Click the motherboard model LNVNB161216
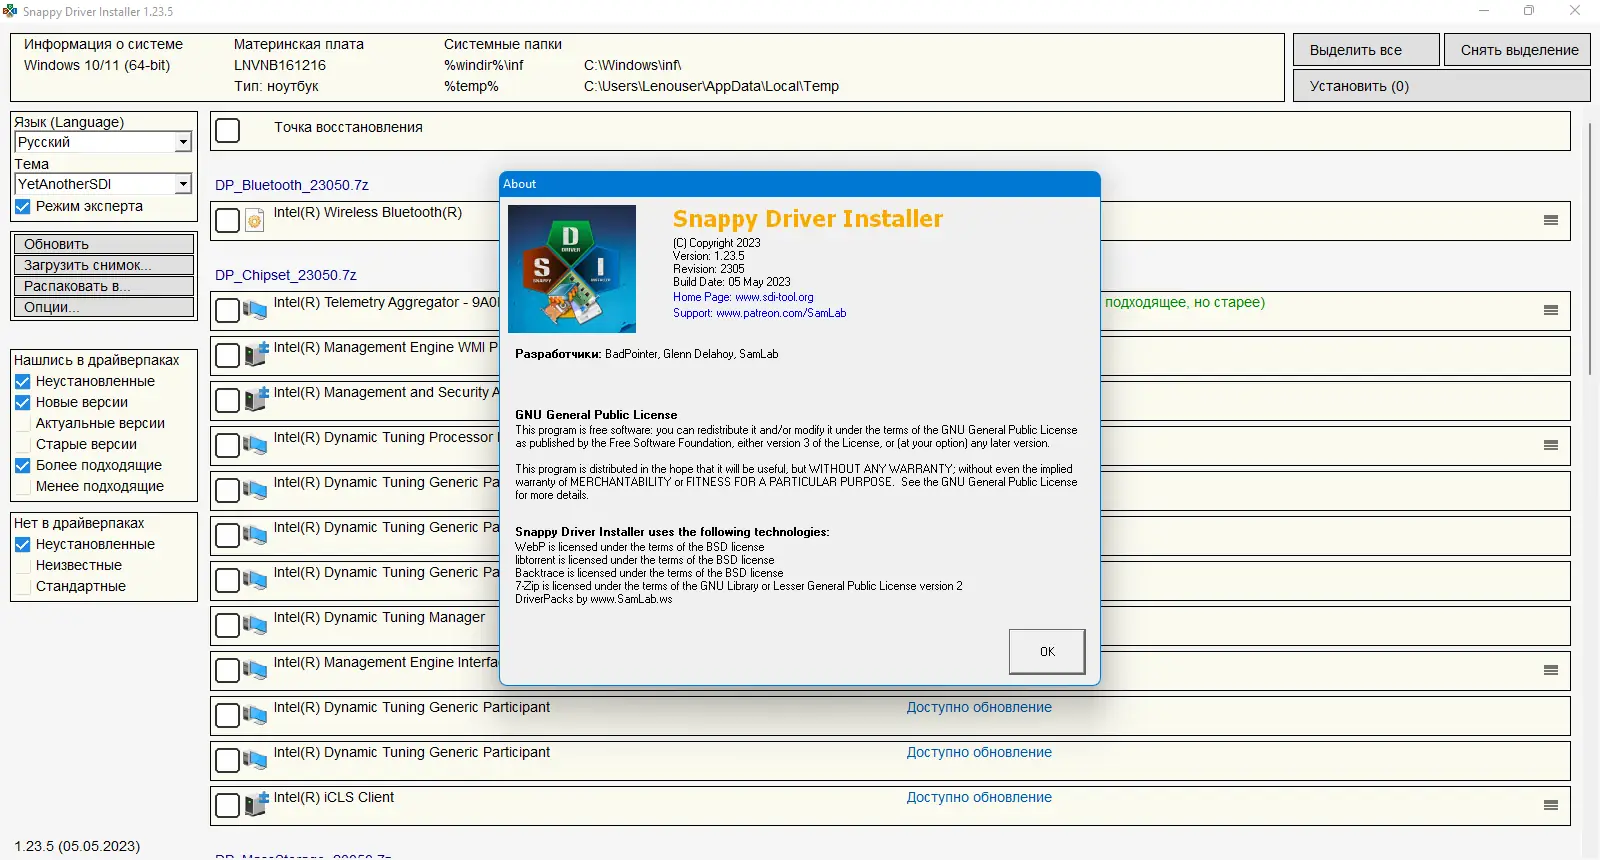The width and height of the screenshot is (1600, 860). 280,65
